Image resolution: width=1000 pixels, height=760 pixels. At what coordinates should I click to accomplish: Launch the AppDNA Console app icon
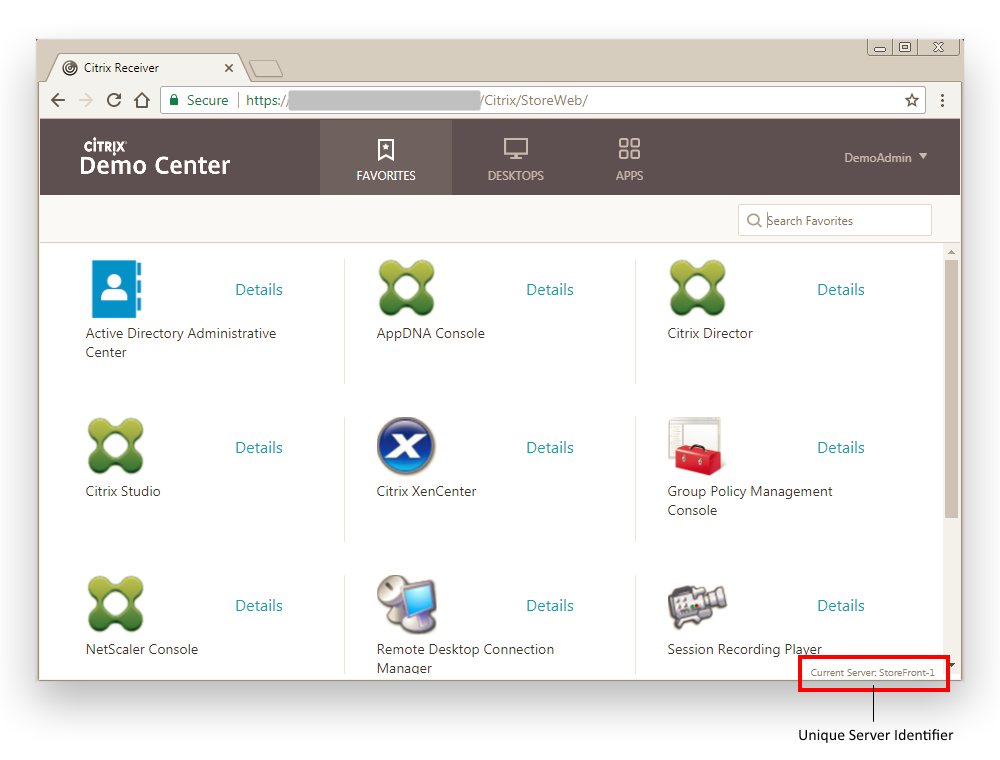[406, 288]
